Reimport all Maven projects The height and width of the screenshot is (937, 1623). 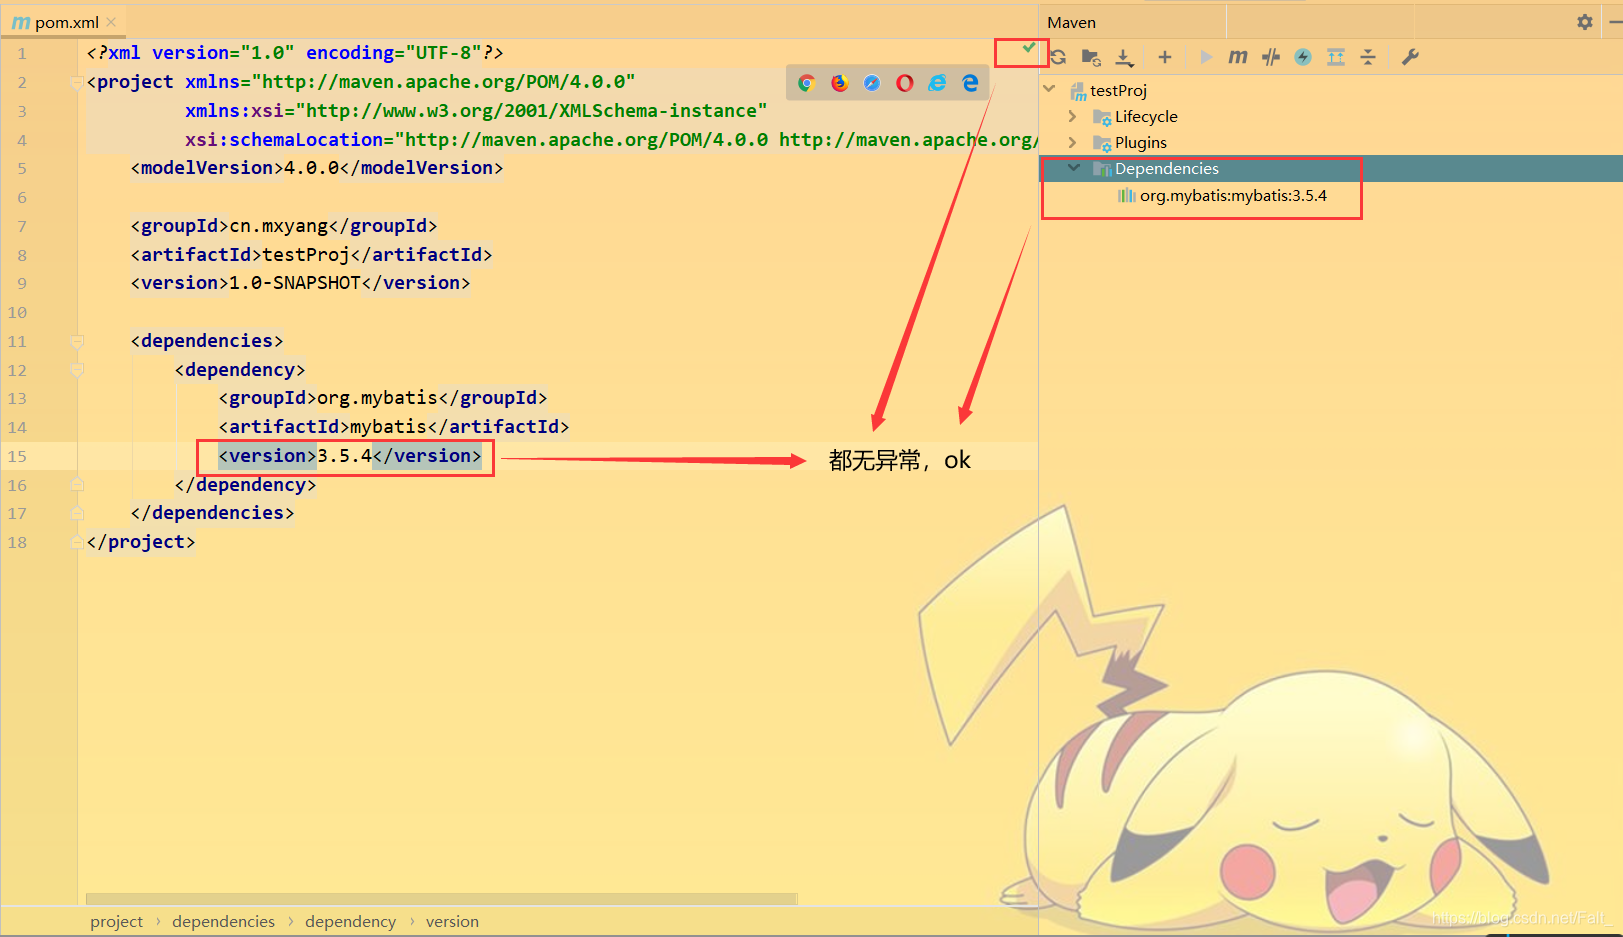1058,57
